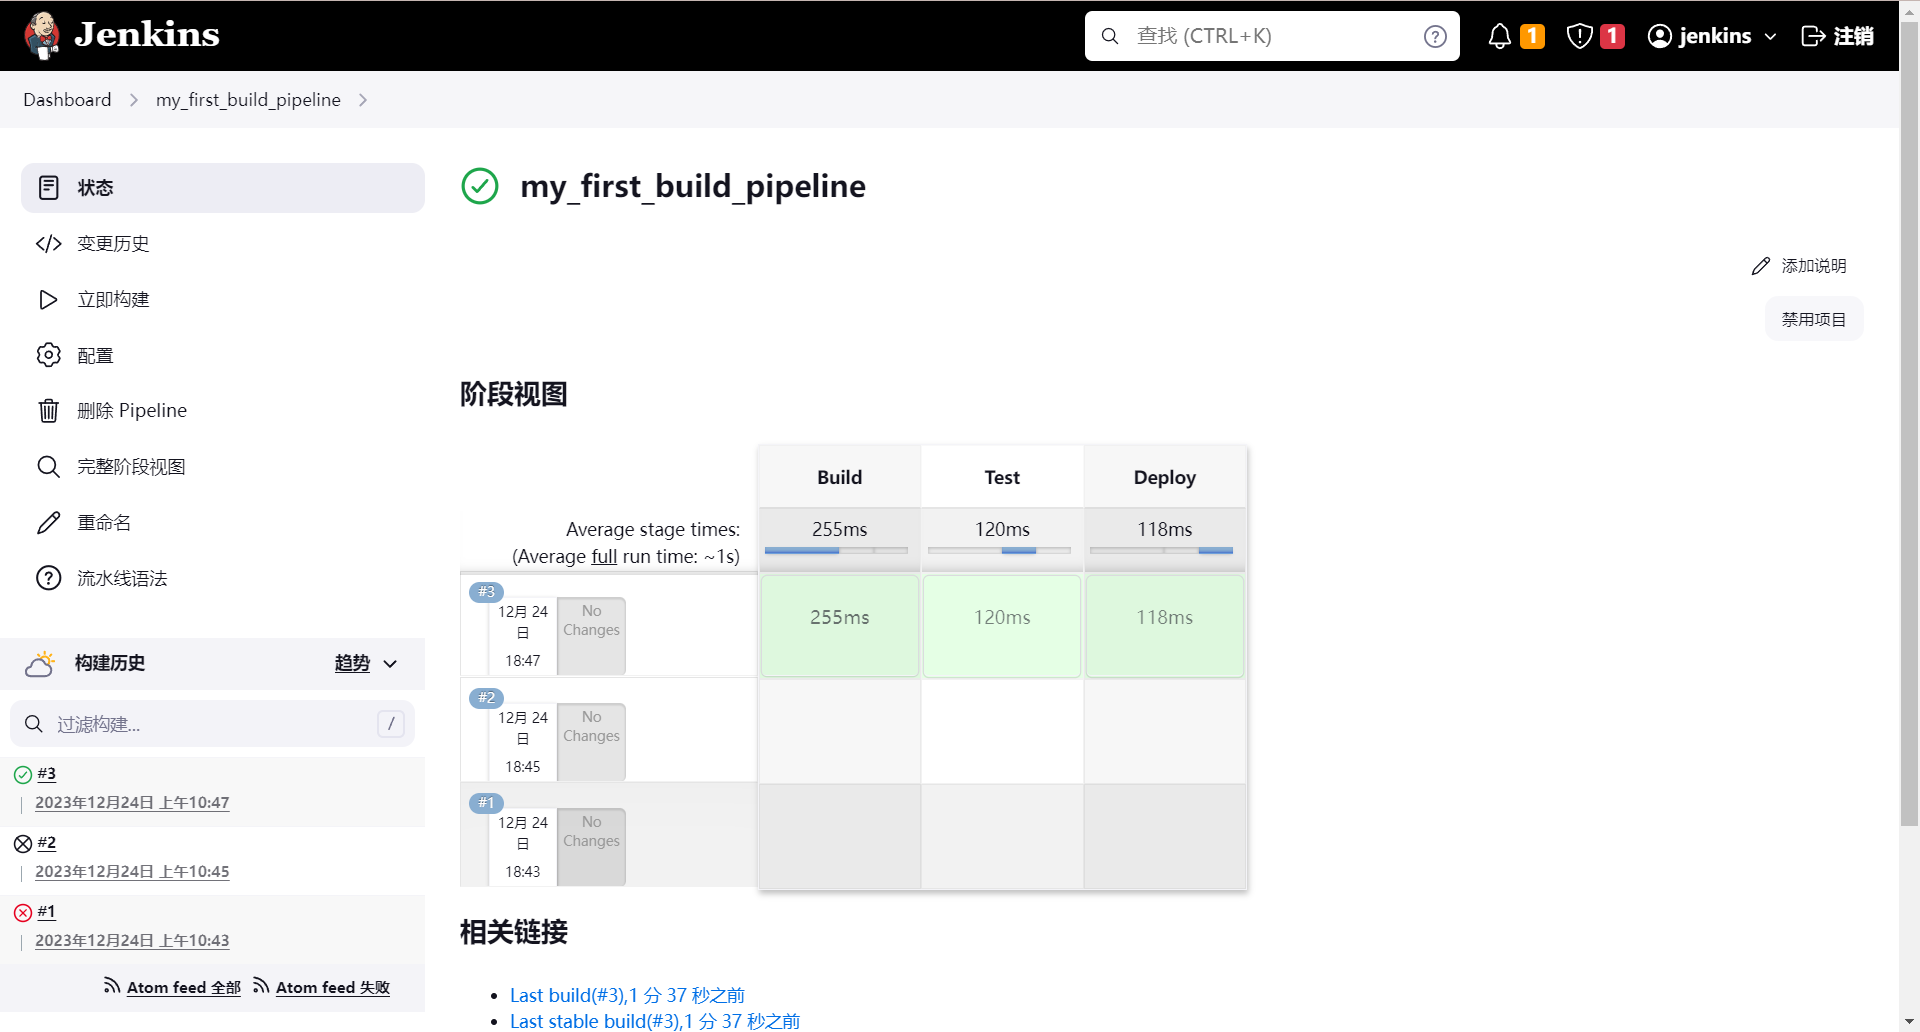Expand the jenkins user dropdown chevron
The image size is (1920, 1032).
(x=1770, y=36)
